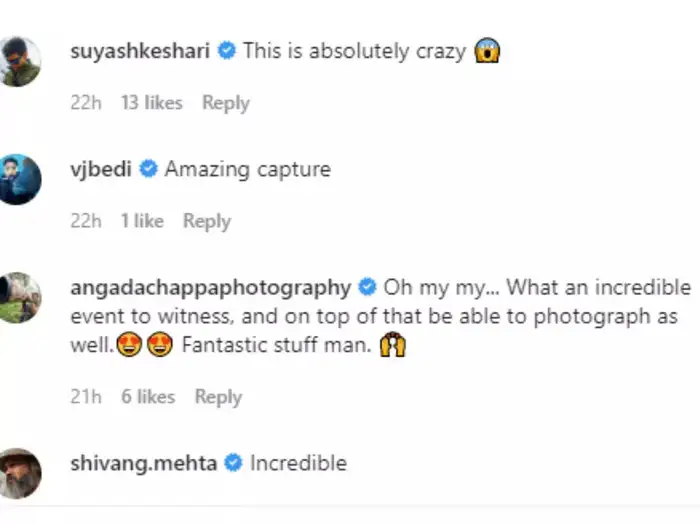
Task: Click verified badge next to angadachappaphotography
Action: click(x=367, y=288)
